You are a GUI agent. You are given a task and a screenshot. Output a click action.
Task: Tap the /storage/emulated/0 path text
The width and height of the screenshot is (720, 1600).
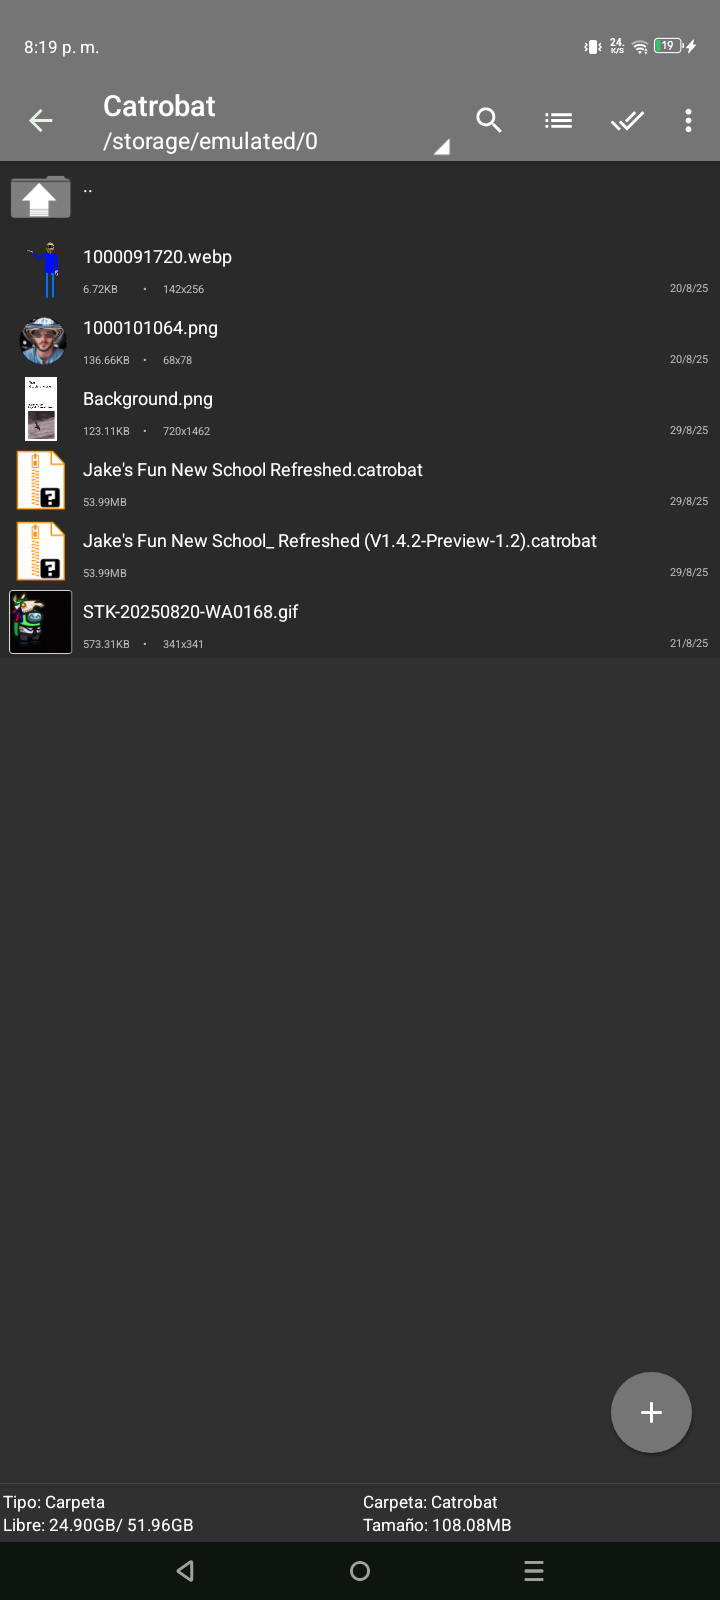coord(210,142)
